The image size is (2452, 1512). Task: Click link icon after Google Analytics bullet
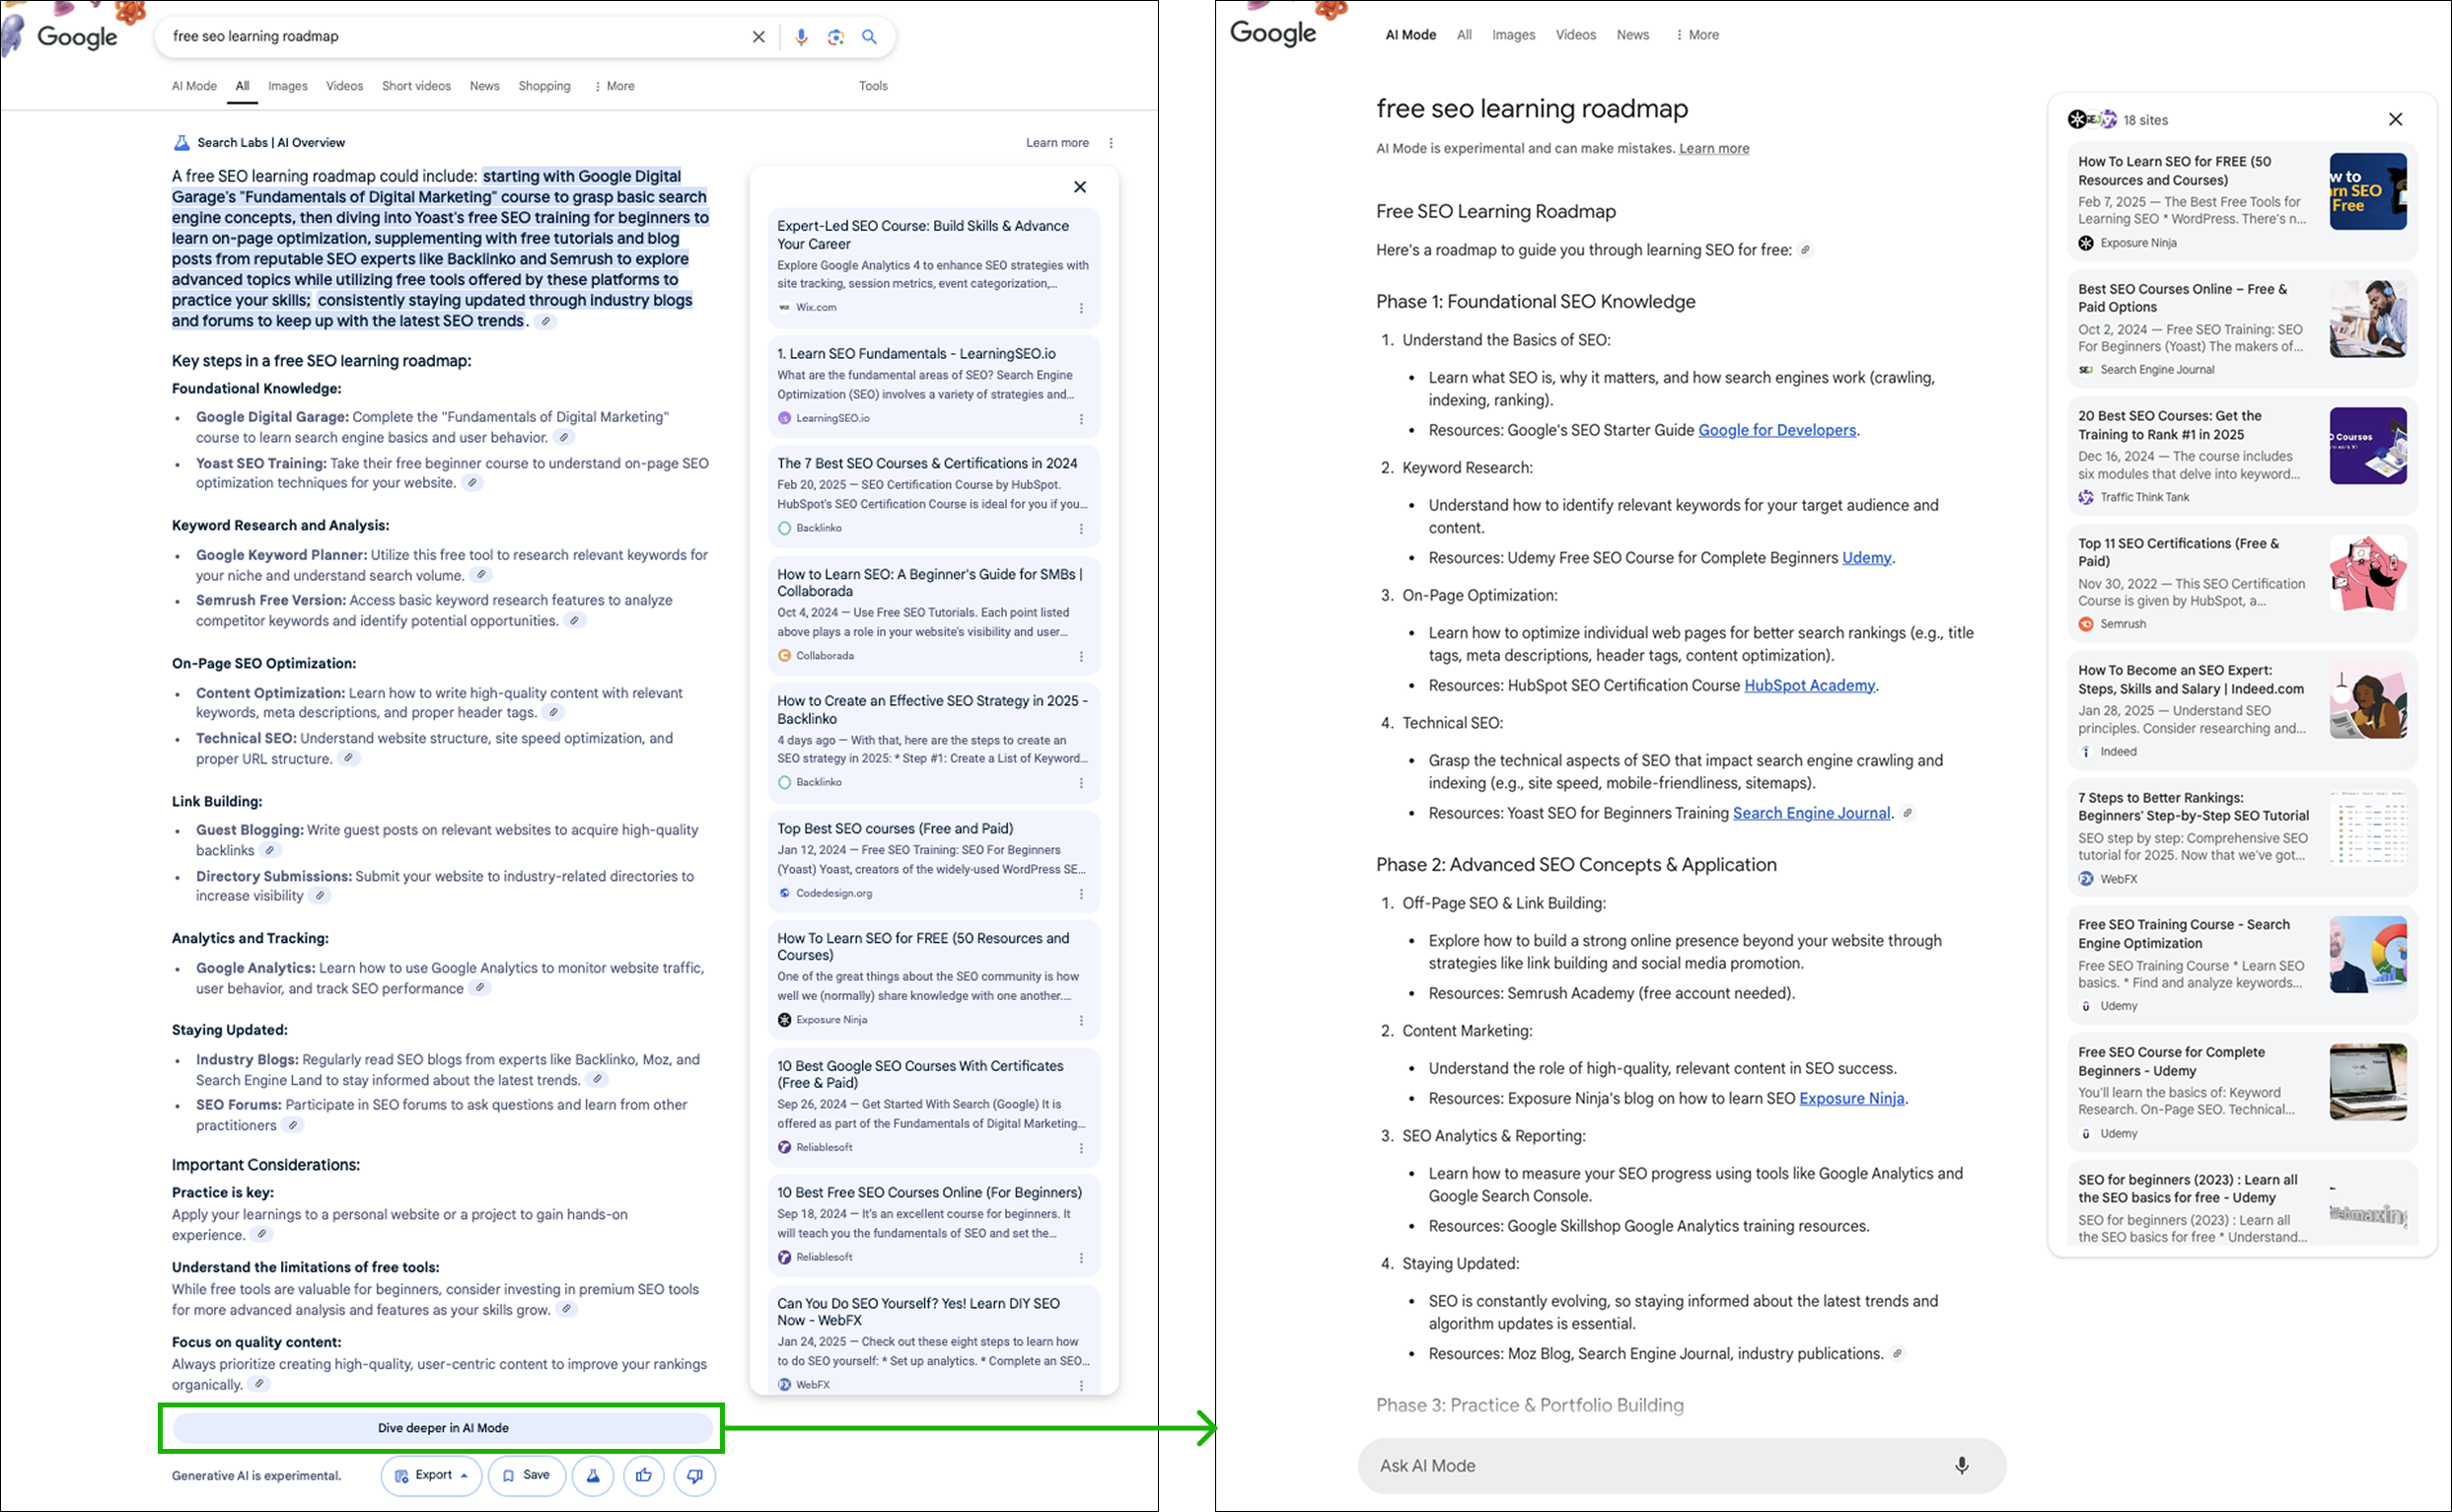click(480, 988)
